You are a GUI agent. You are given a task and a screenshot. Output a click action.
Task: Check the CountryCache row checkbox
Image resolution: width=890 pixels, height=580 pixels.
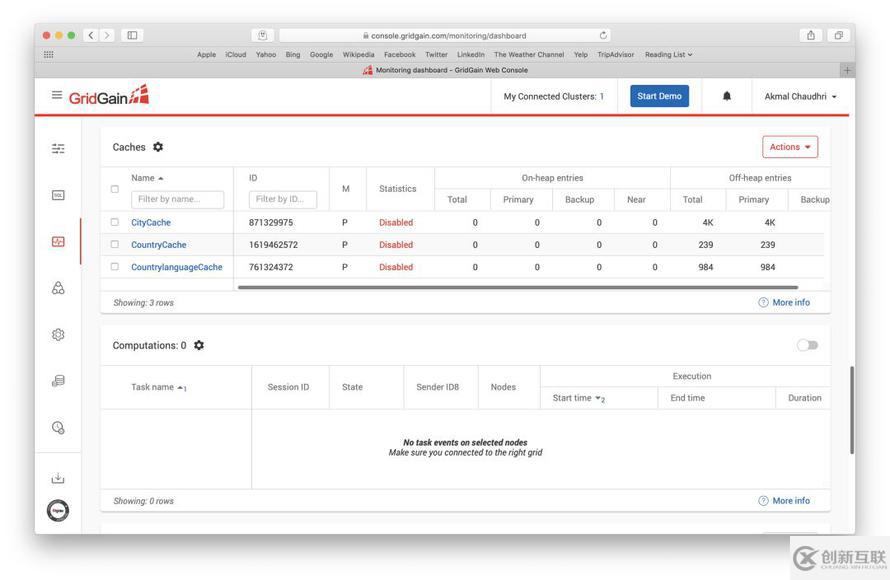click(115, 245)
